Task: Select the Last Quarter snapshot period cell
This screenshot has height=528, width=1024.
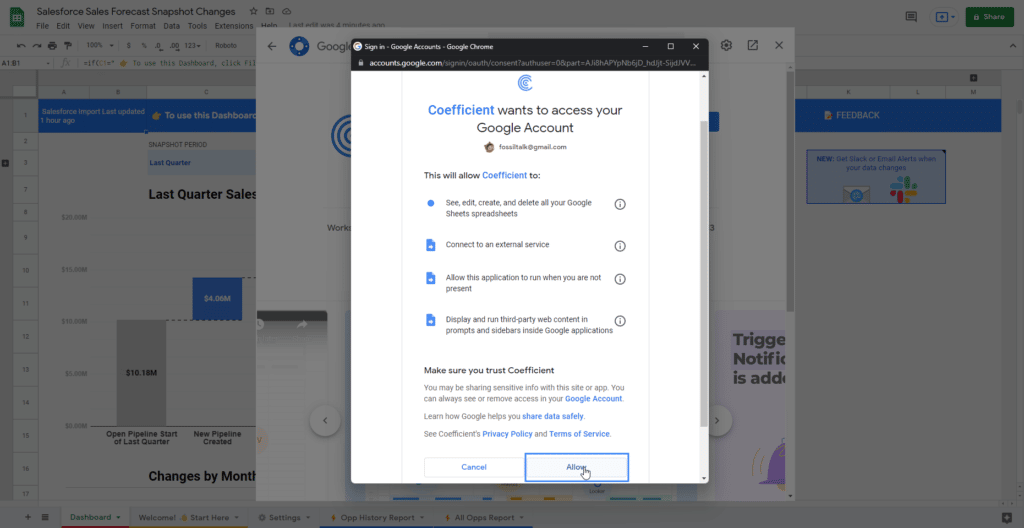Action: pos(202,163)
